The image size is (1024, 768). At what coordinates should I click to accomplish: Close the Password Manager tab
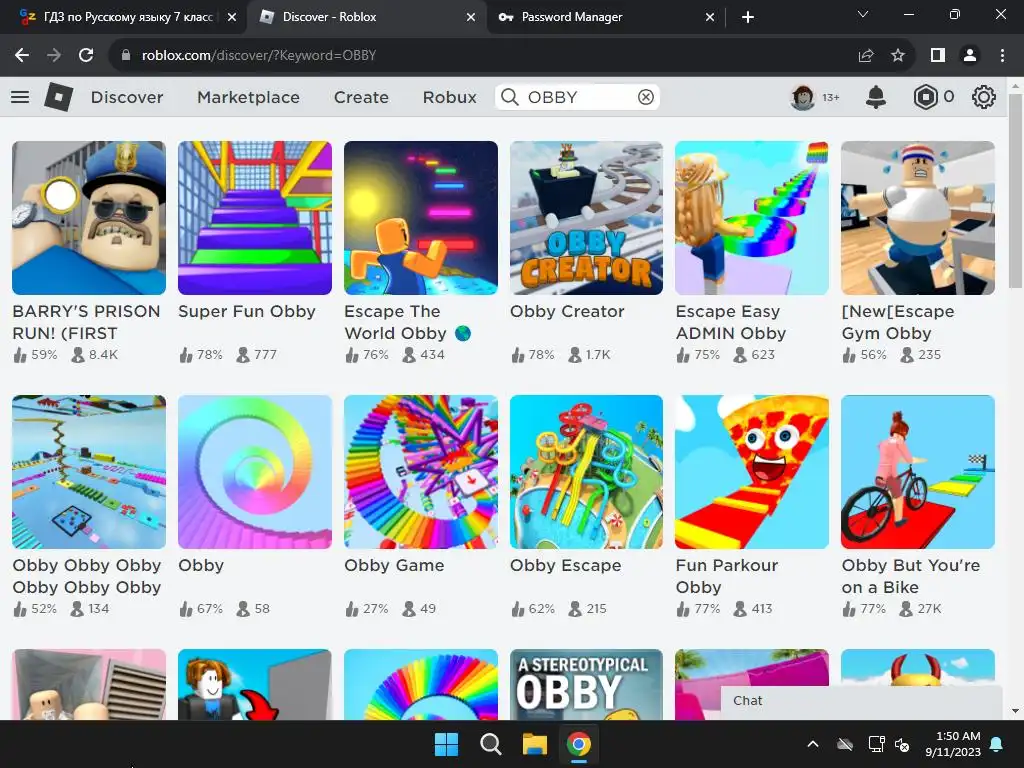click(x=710, y=17)
